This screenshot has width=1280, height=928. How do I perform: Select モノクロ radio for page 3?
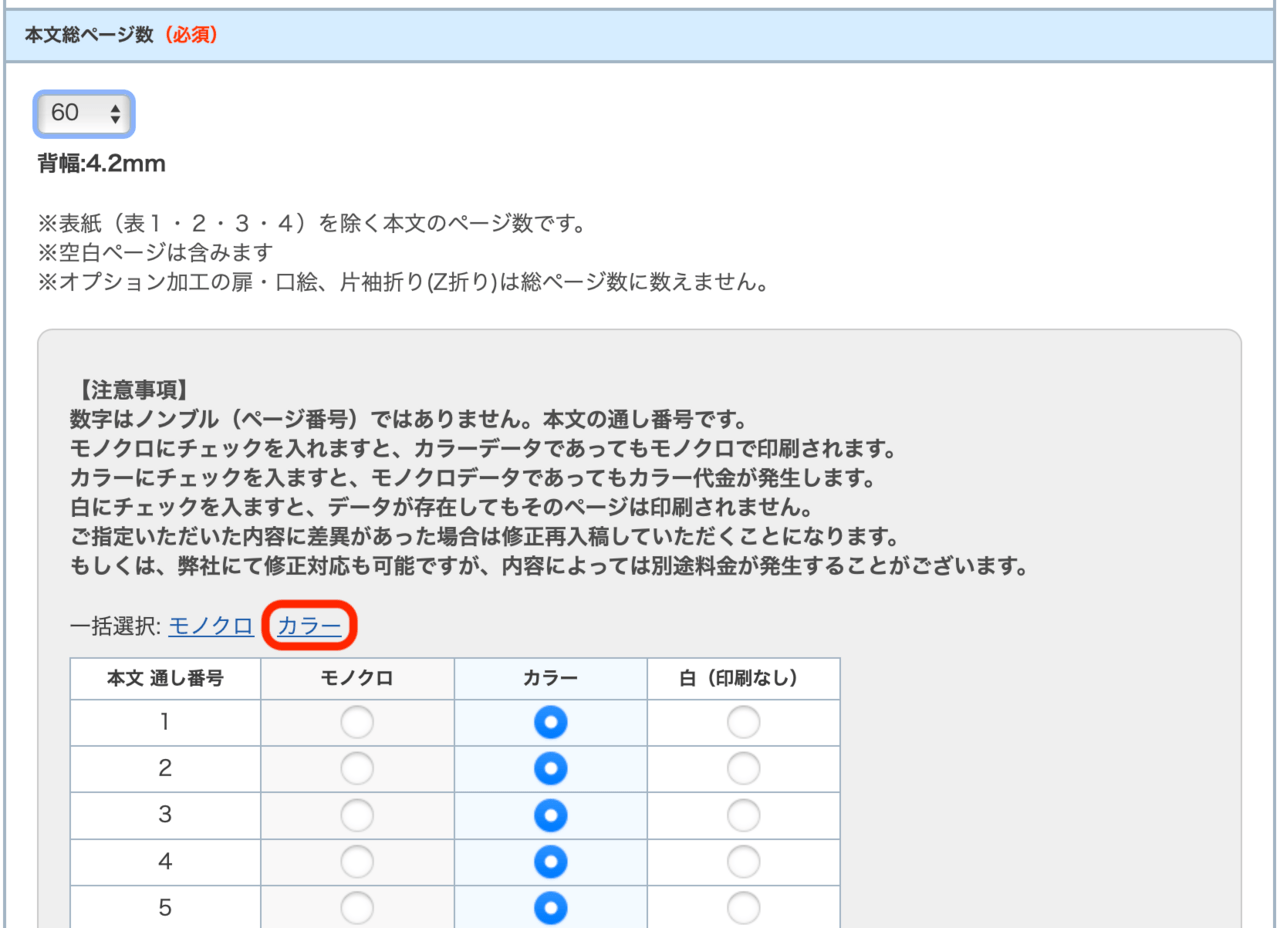357,815
